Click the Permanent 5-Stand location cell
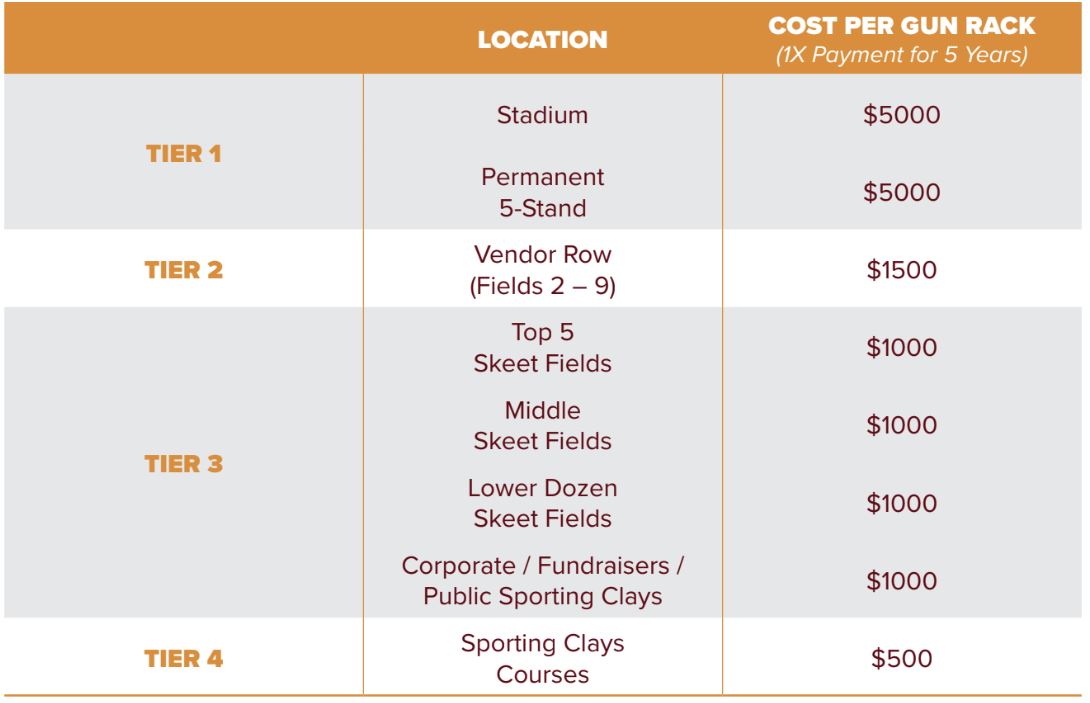Viewport: 1090px width, 703px height. click(x=542, y=192)
